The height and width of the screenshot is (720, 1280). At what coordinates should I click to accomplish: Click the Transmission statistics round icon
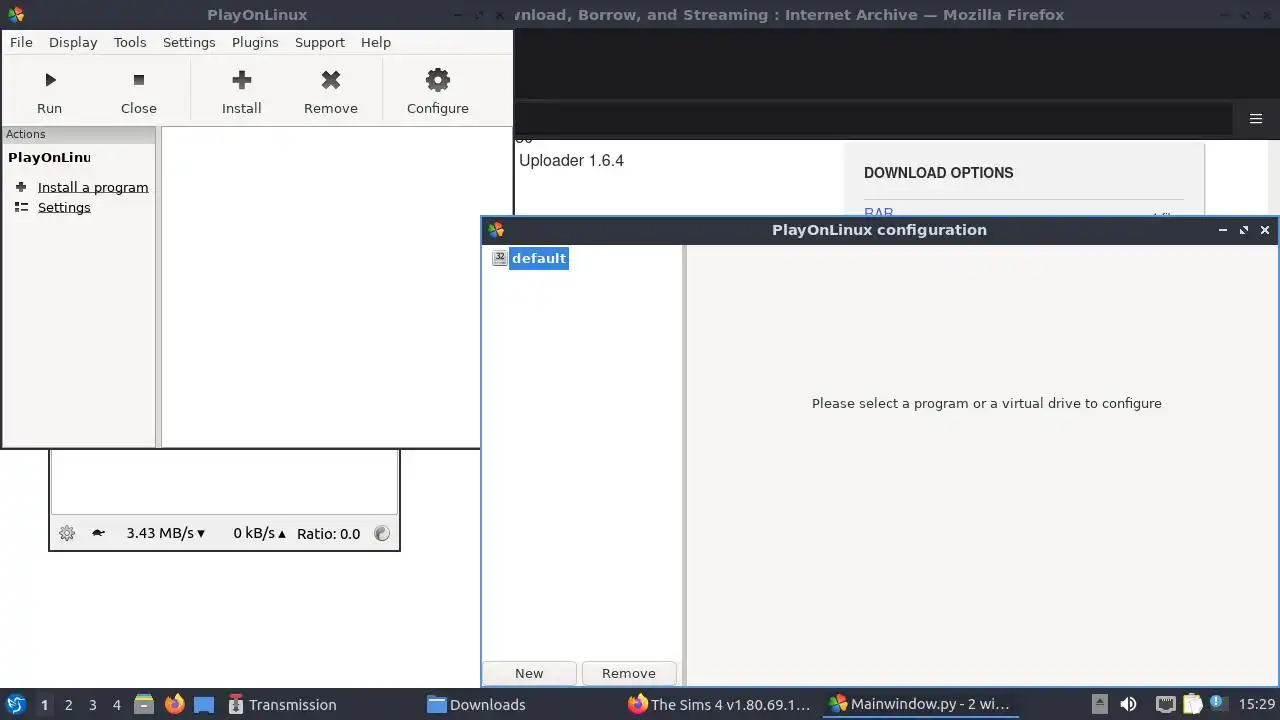coord(382,533)
